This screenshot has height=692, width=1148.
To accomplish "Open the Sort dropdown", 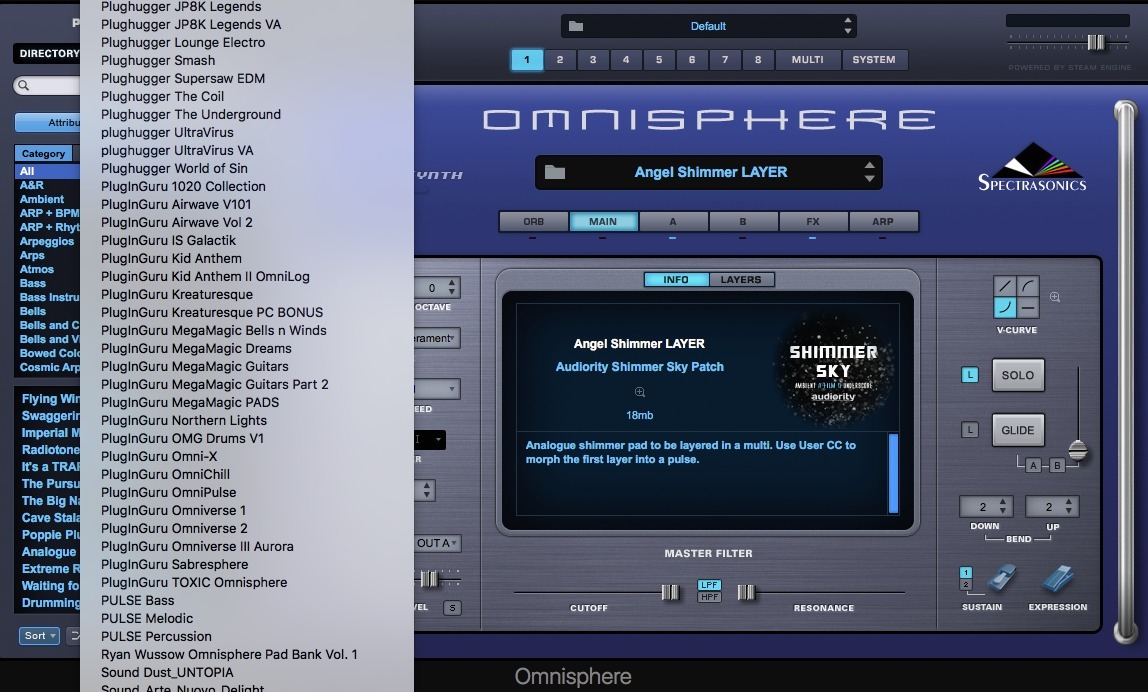I will pos(39,636).
